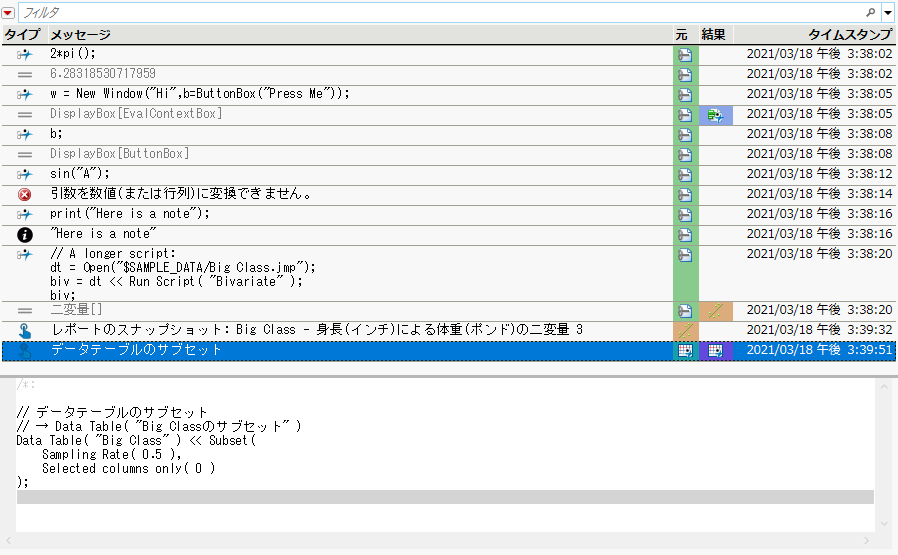Click script type icon for b; row
The height and width of the screenshot is (555, 898).
25,135
